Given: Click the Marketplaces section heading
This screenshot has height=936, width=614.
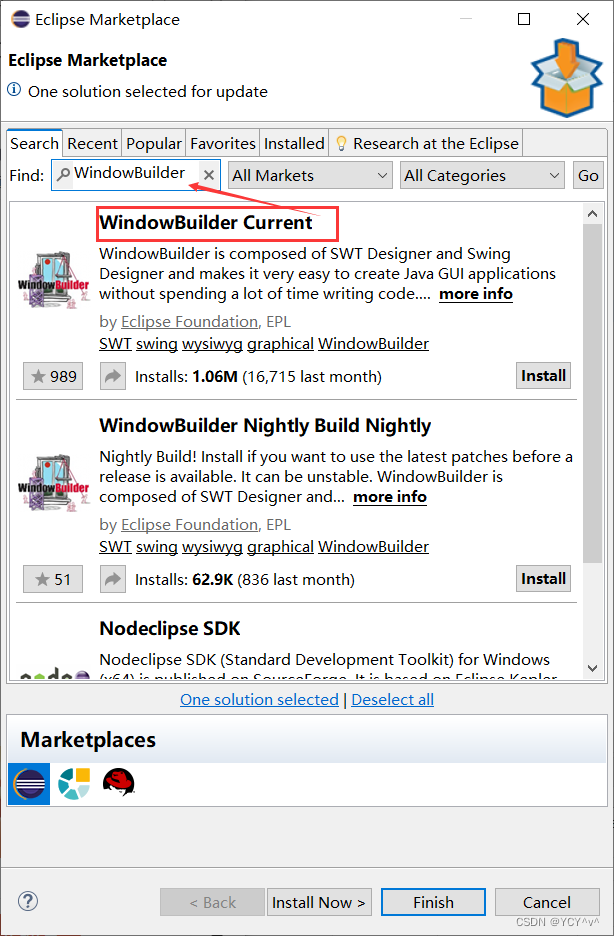Looking at the screenshot, I should [x=88, y=740].
